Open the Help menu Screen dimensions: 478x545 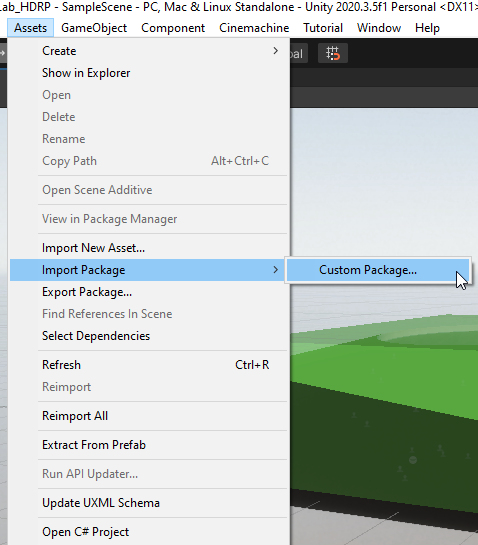427,28
